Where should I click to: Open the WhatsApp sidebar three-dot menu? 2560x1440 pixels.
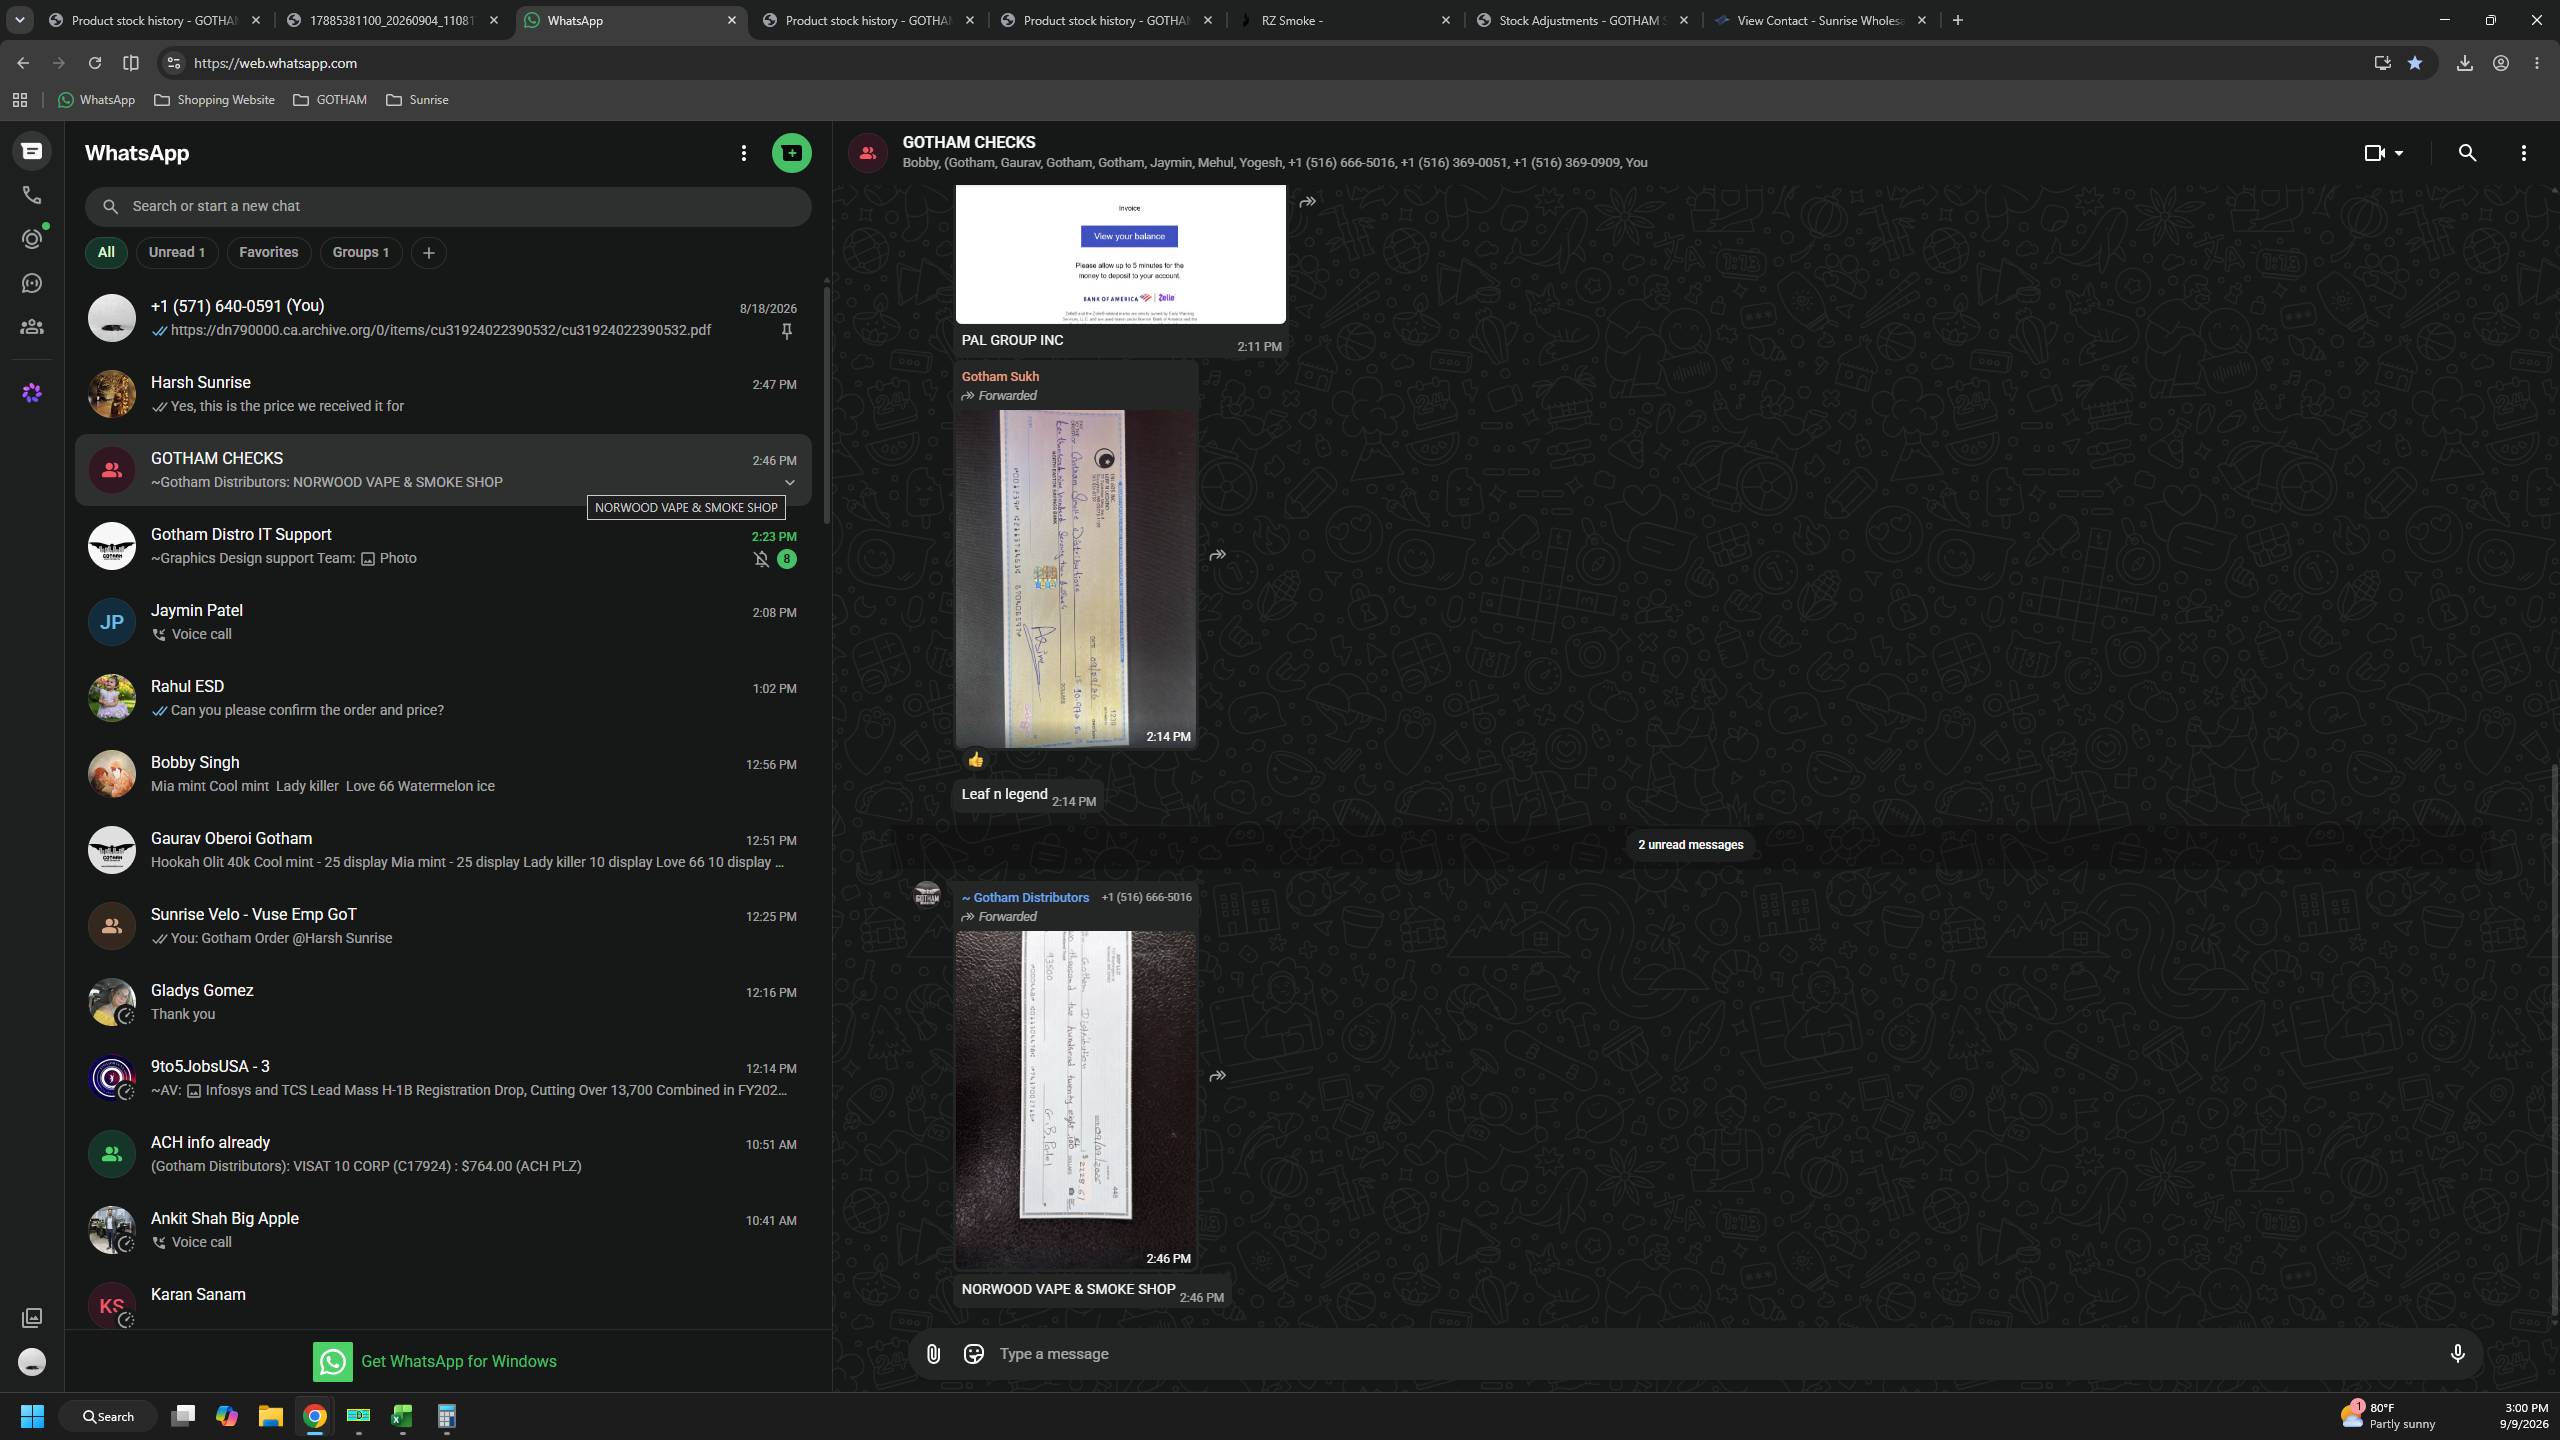(743, 153)
